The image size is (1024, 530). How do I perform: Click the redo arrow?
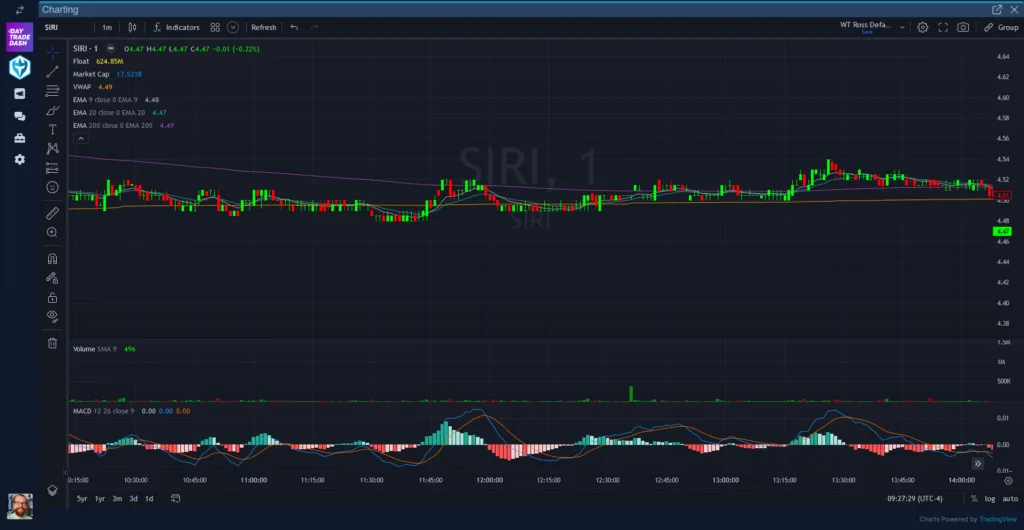coord(315,27)
